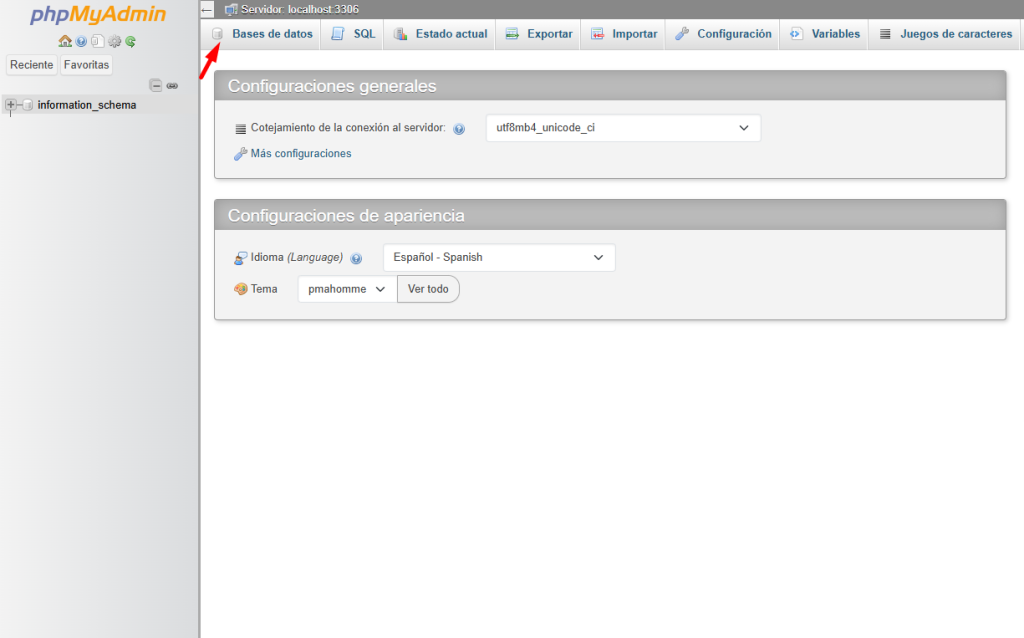Reload navigation panel with green refresh icon
Image resolution: width=1024 pixels, height=638 pixels.
(130, 41)
